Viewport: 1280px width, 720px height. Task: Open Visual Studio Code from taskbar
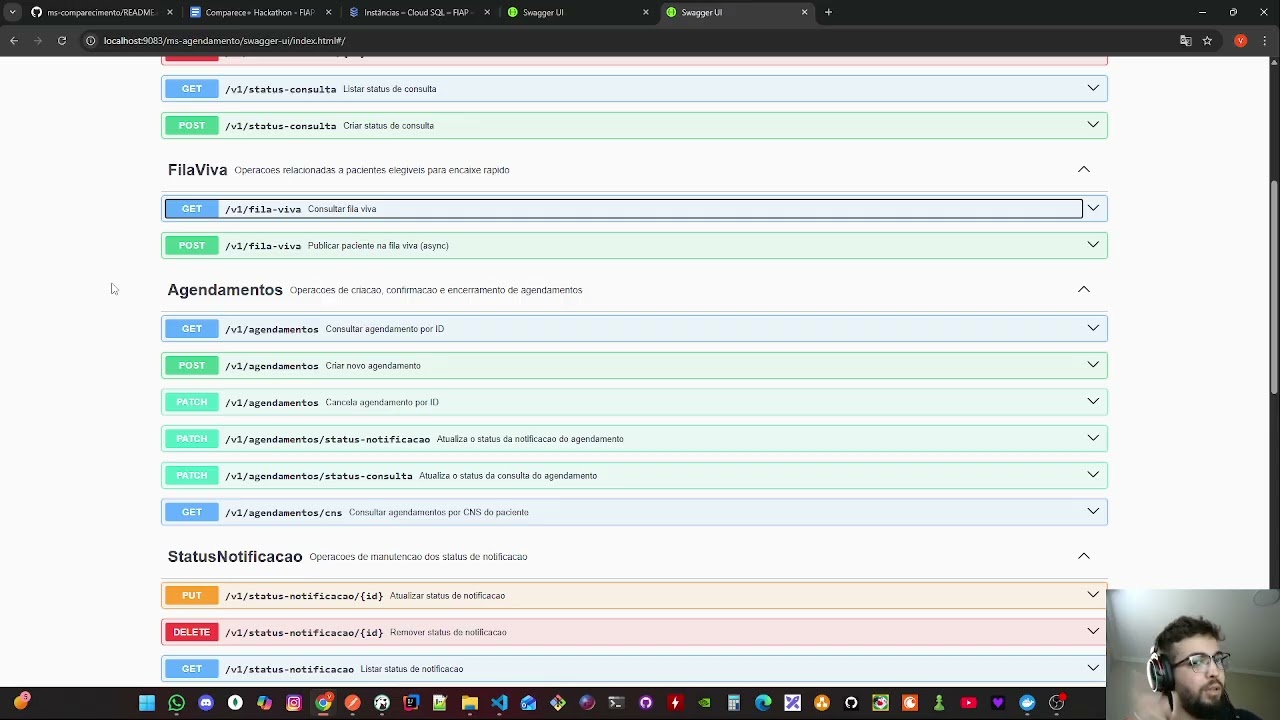pyautogui.click(x=499, y=703)
